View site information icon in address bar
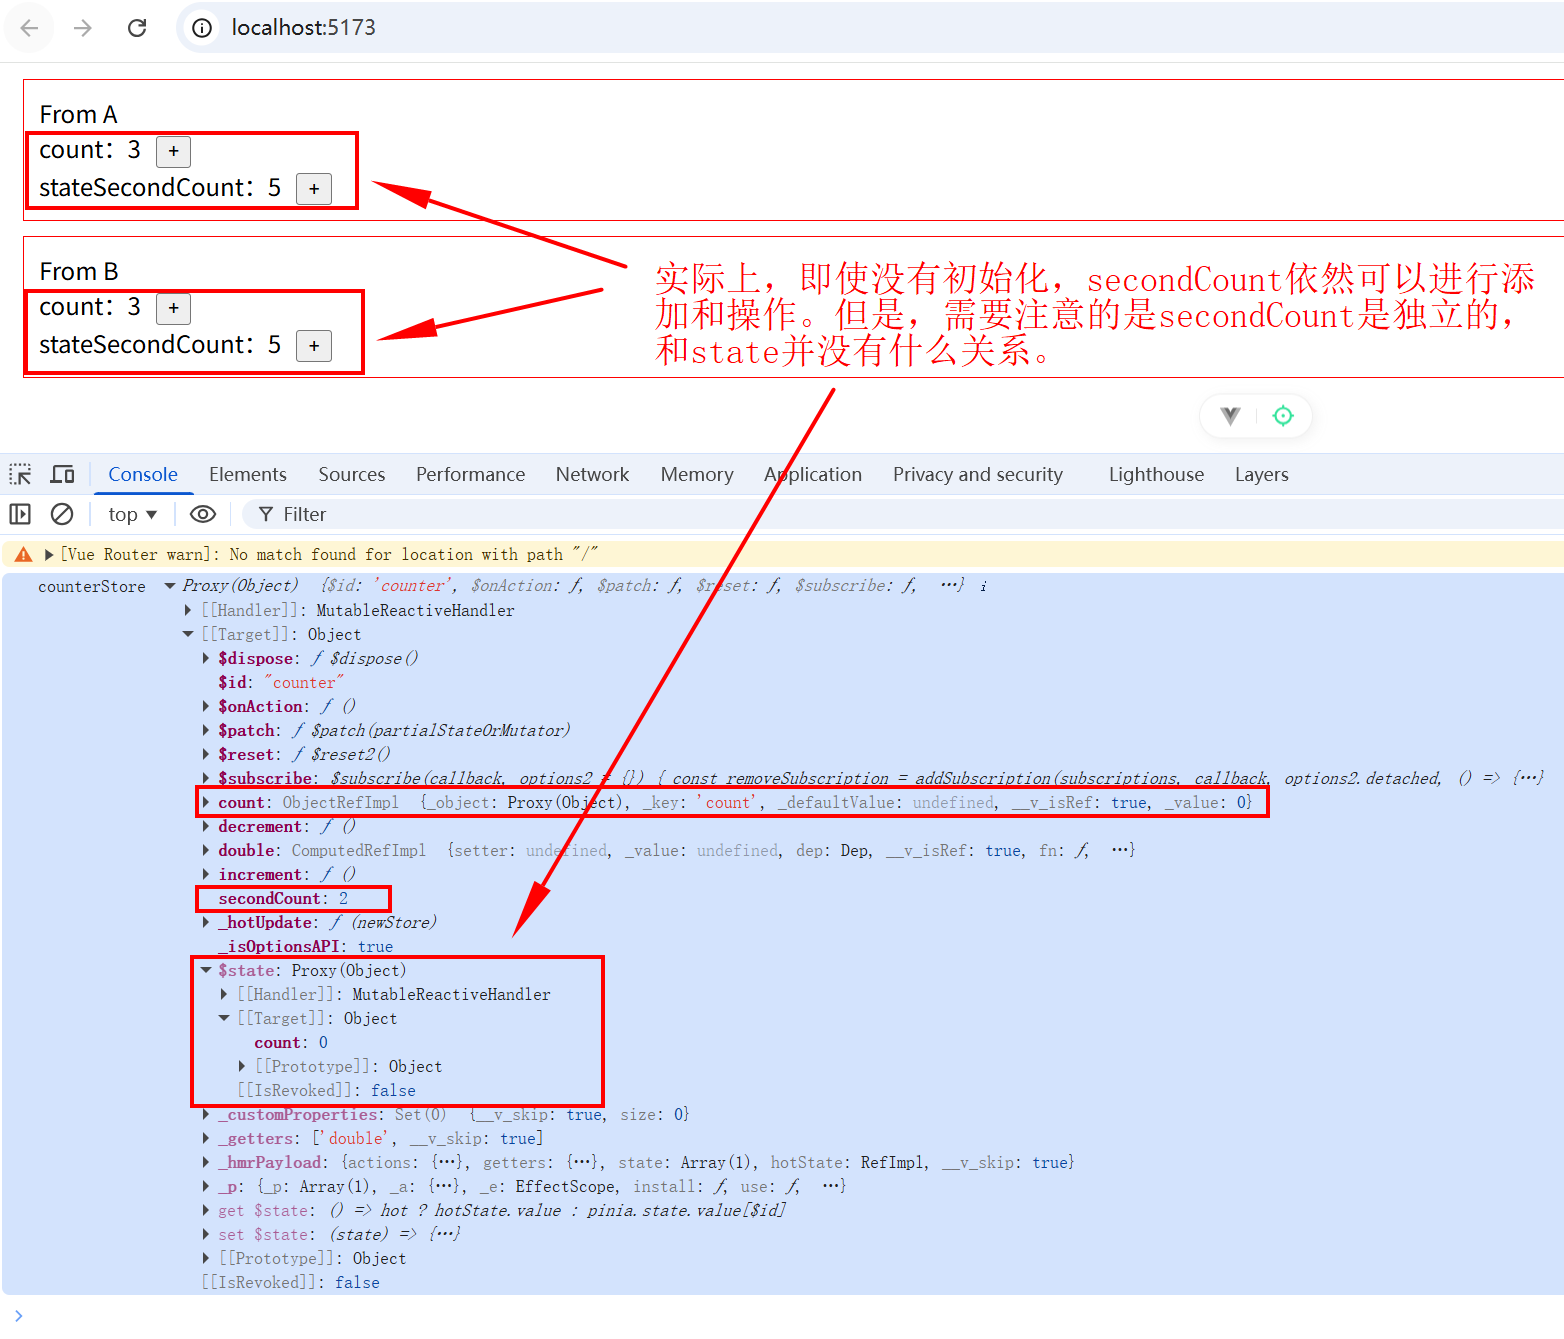The image size is (1564, 1339). (x=202, y=28)
